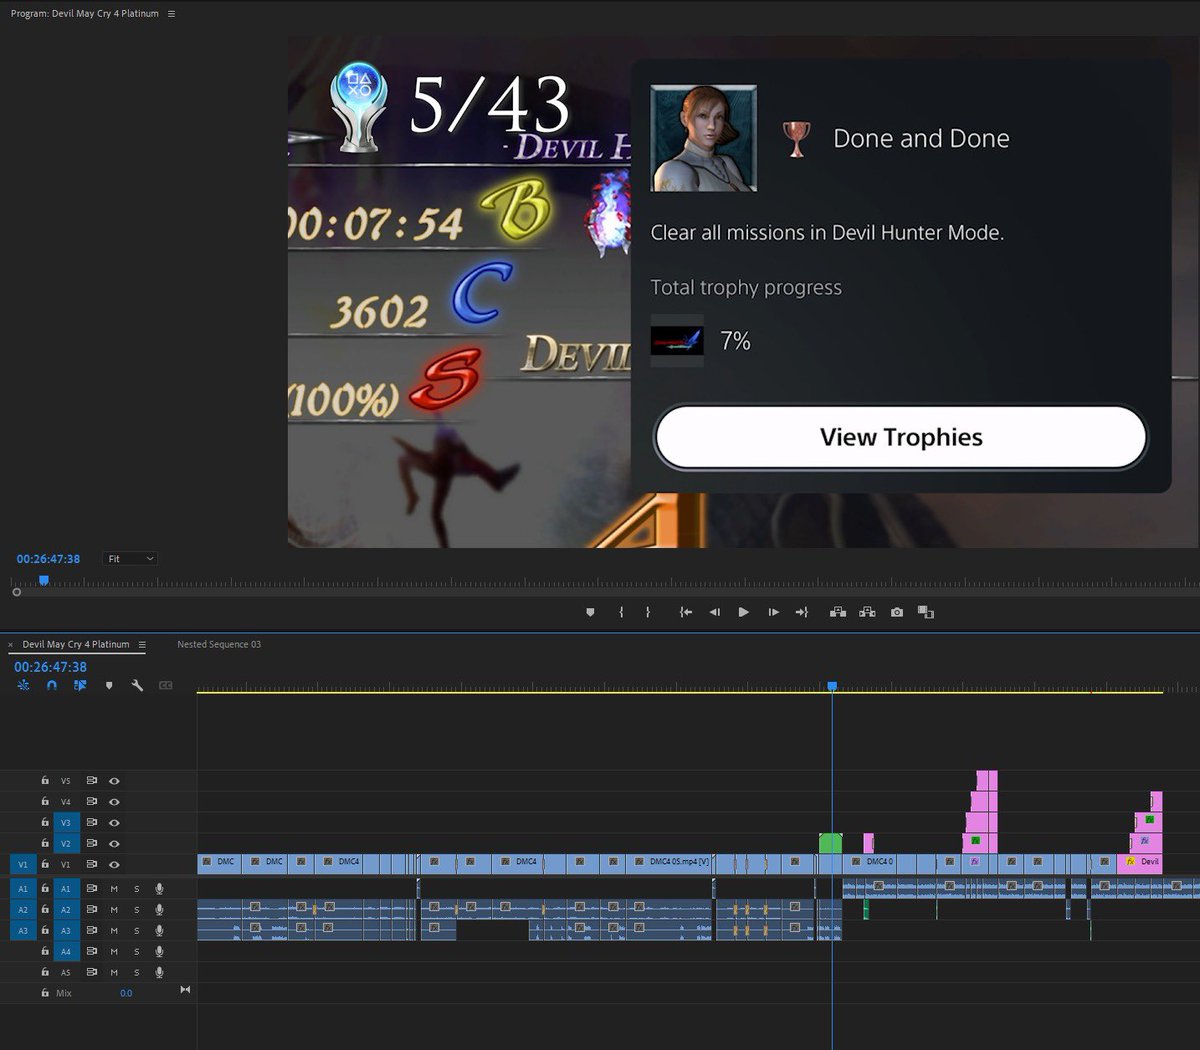Click the Mix track volume value 0.0
This screenshot has height=1050, width=1200.
126,993
